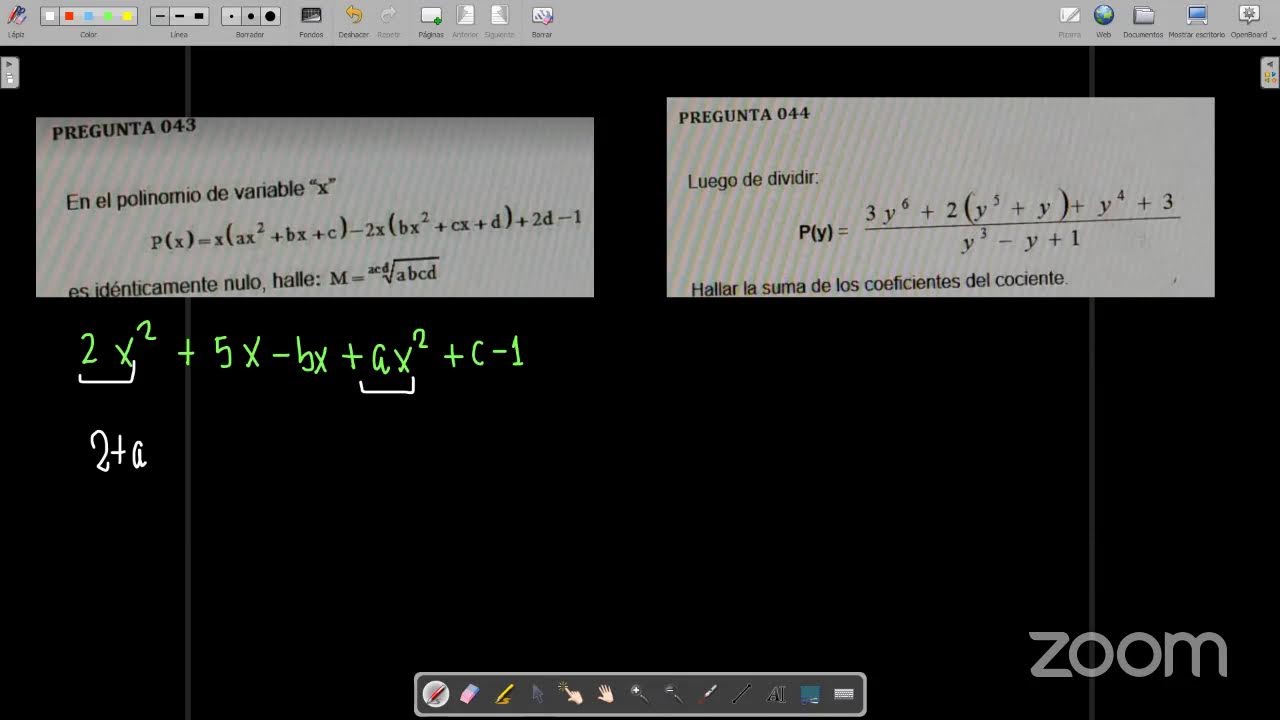The image size is (1280, 720).
Task: Add a page with Páginas
Action: pos(431,20)
